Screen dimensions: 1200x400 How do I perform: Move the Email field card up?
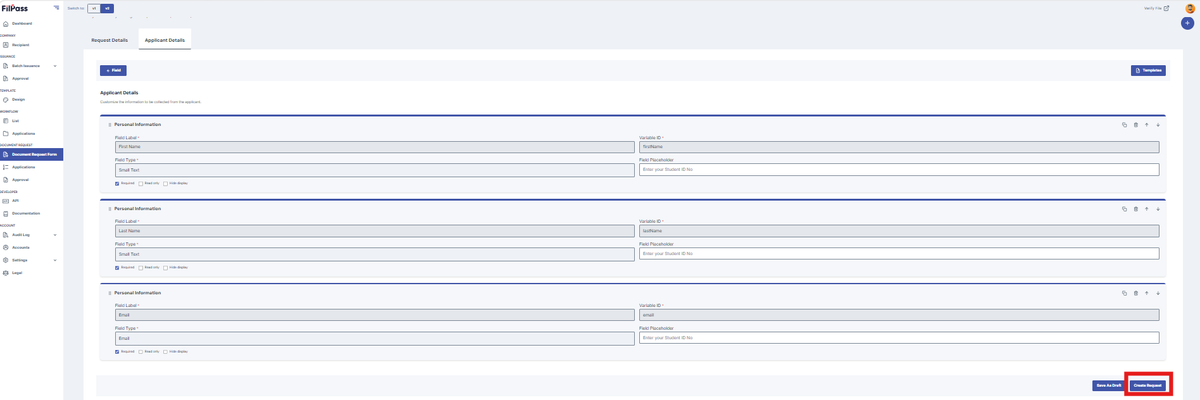(x=1147, y=292)
